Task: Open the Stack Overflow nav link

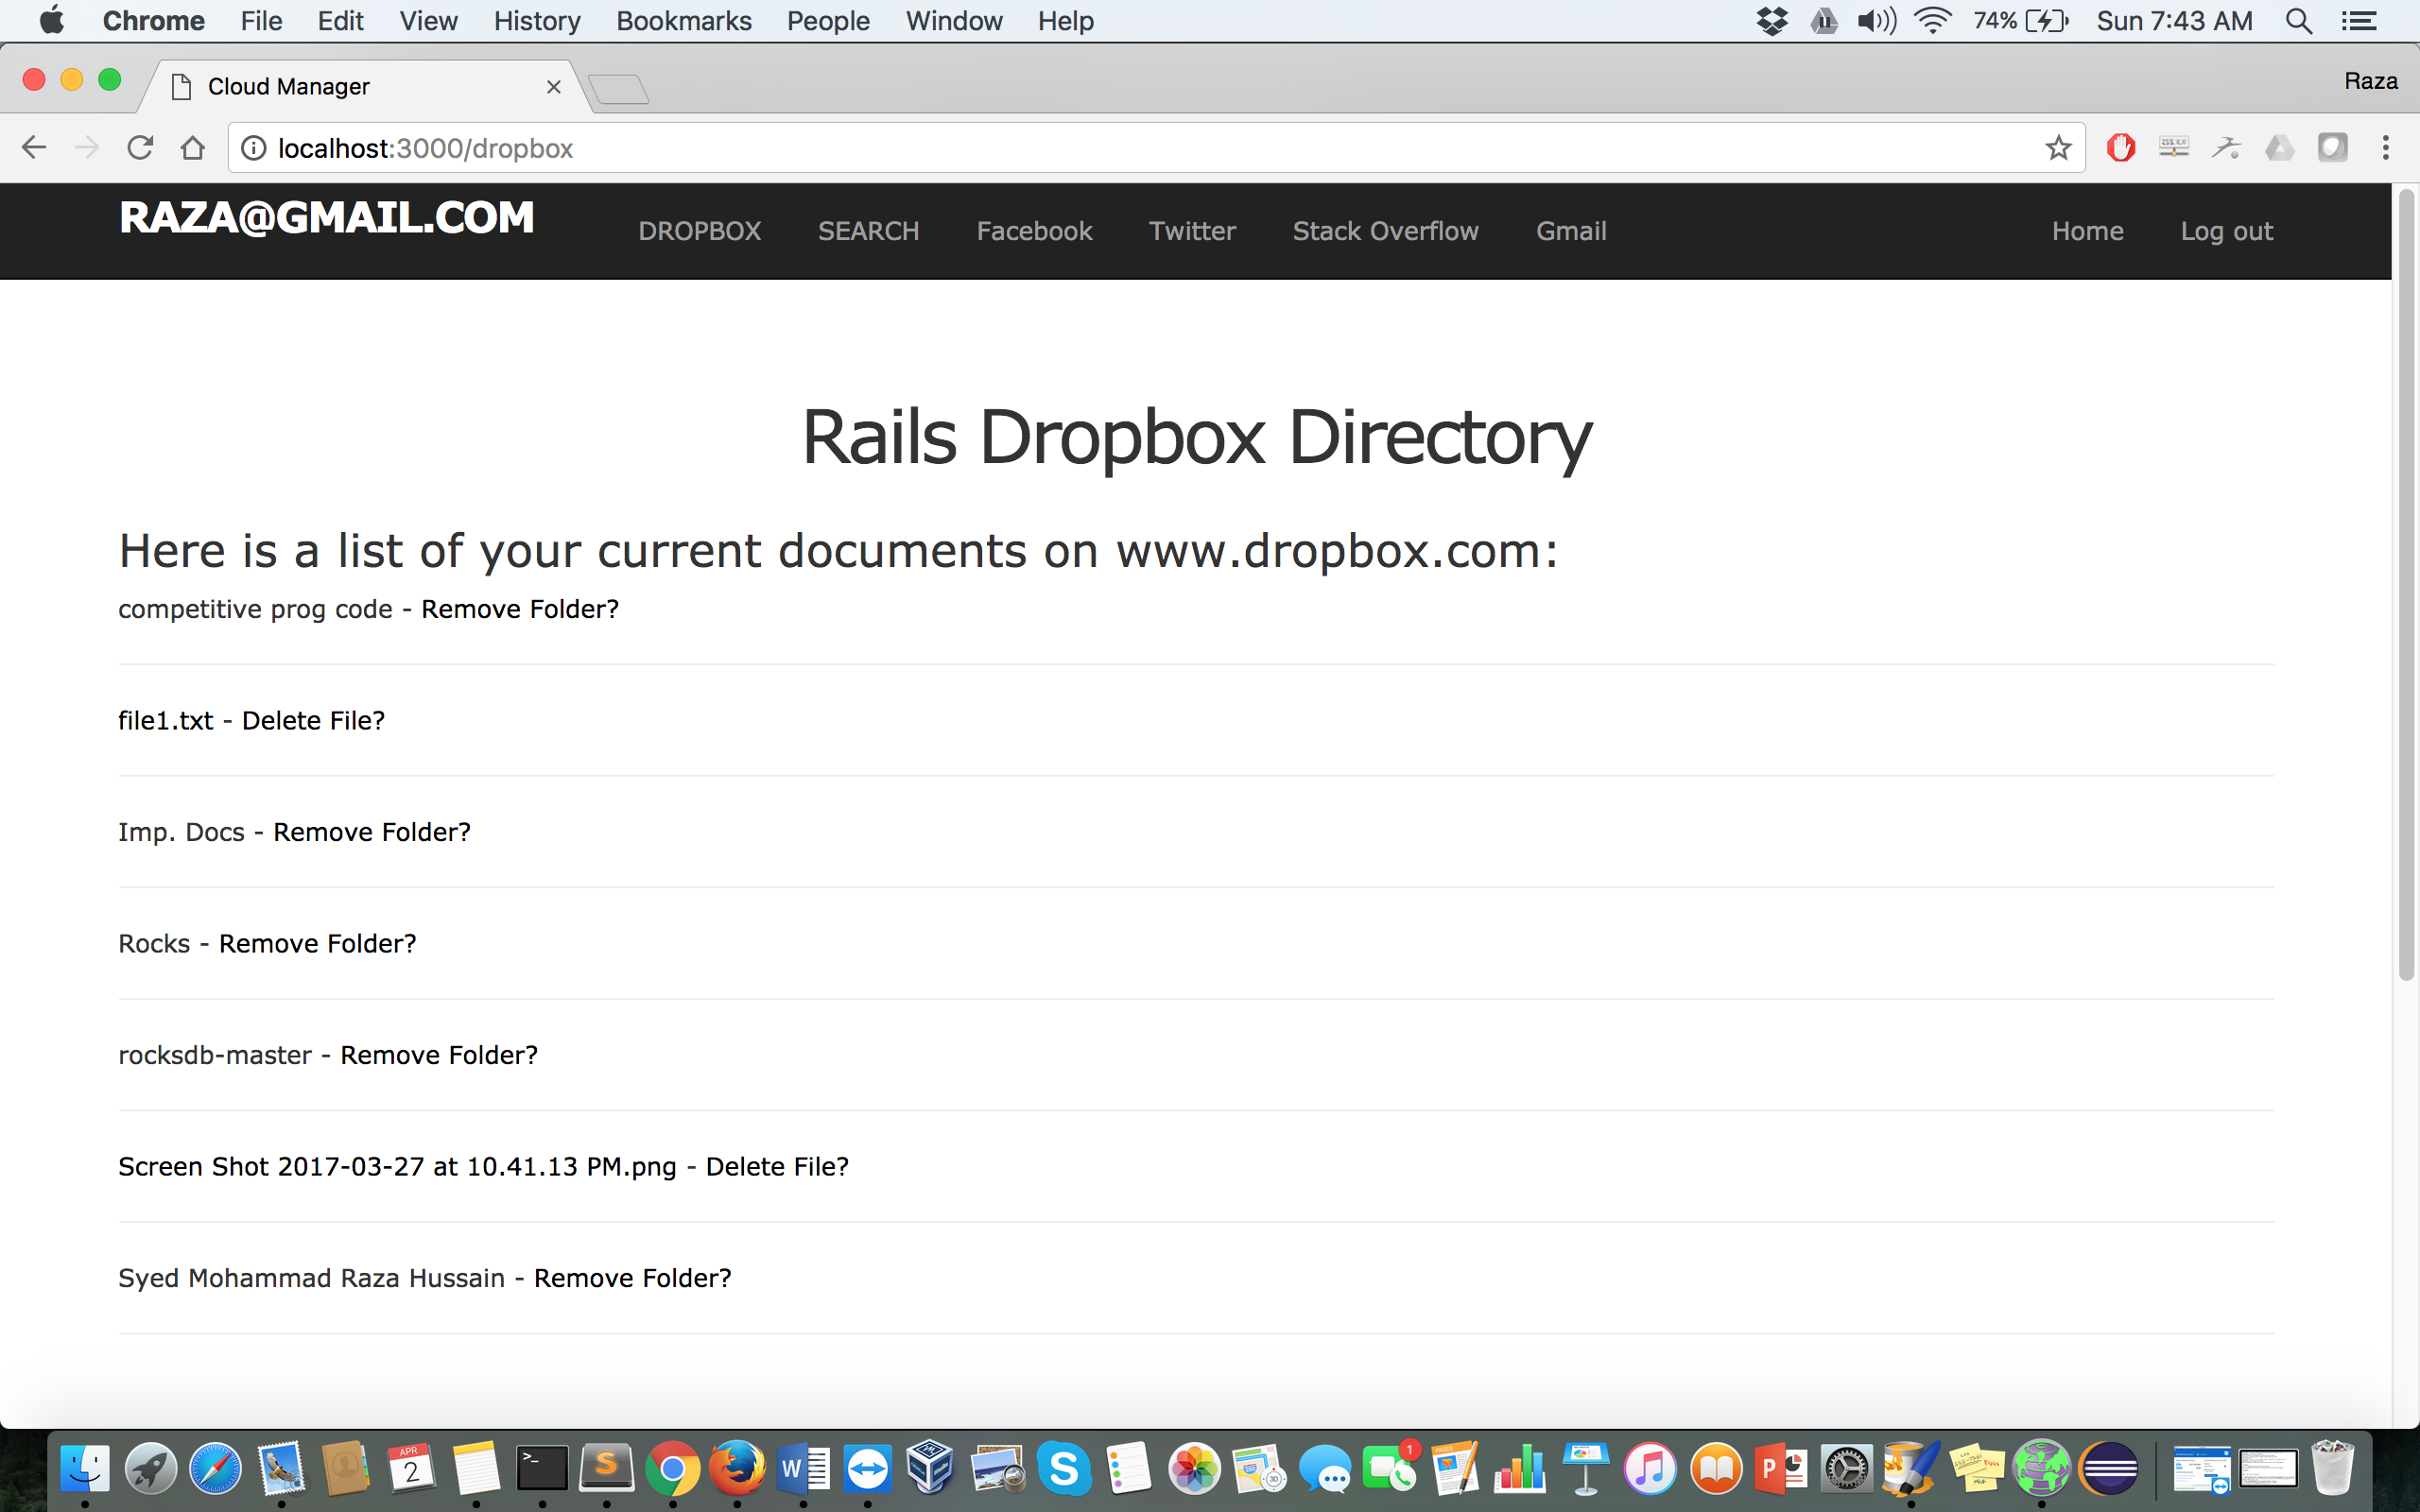Action: [x=1385, y=231]
